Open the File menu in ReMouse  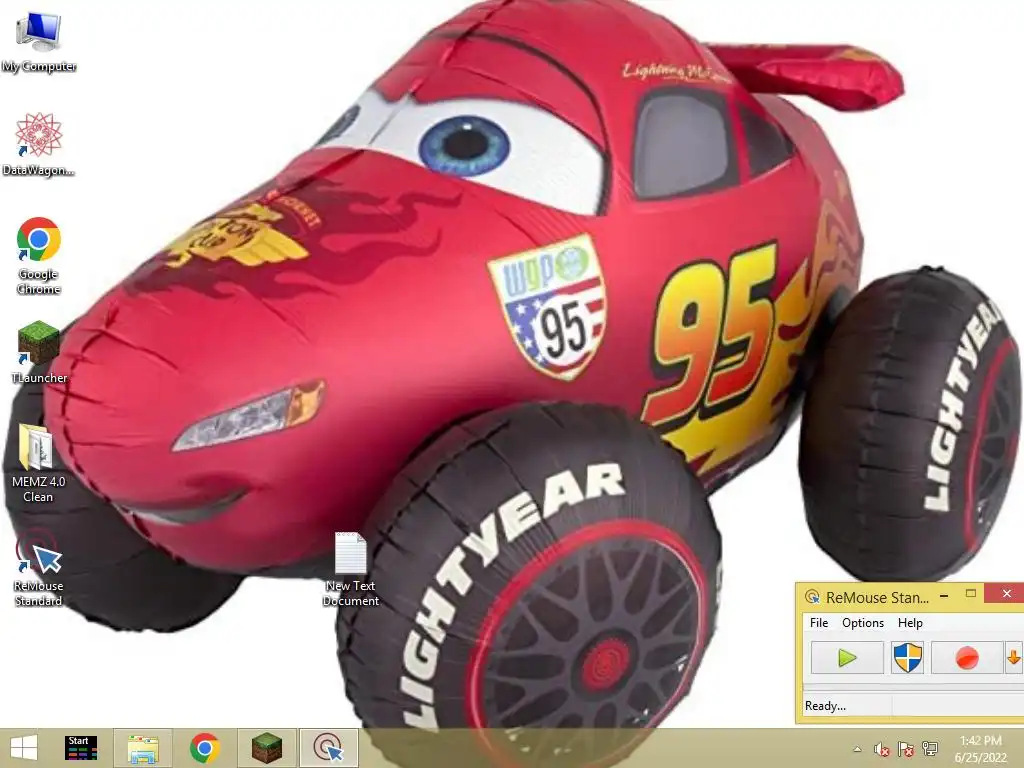click(x=818, y=623)
